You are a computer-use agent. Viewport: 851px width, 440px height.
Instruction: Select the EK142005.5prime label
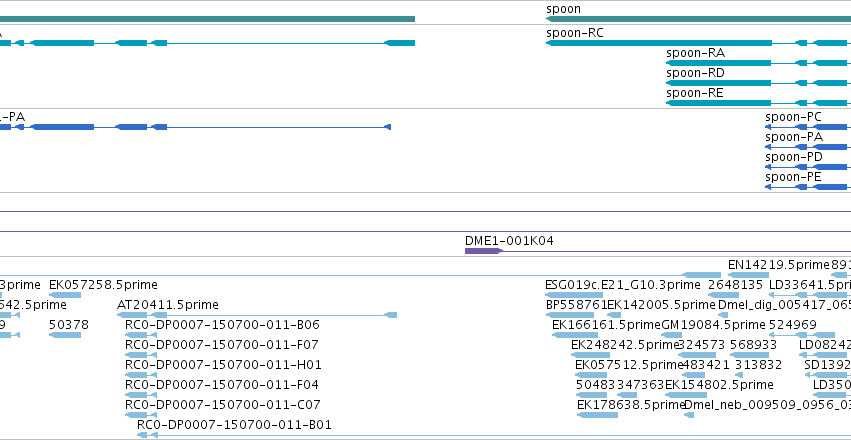(x=662, y=305)
